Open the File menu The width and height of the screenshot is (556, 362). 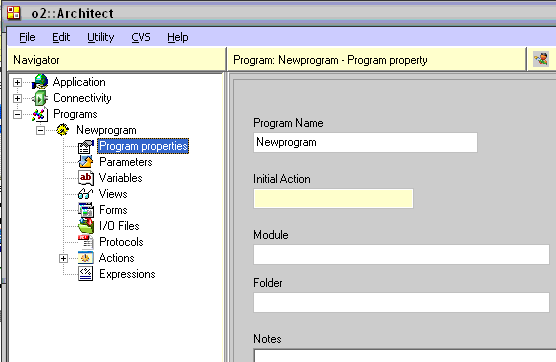click(27, 37)
